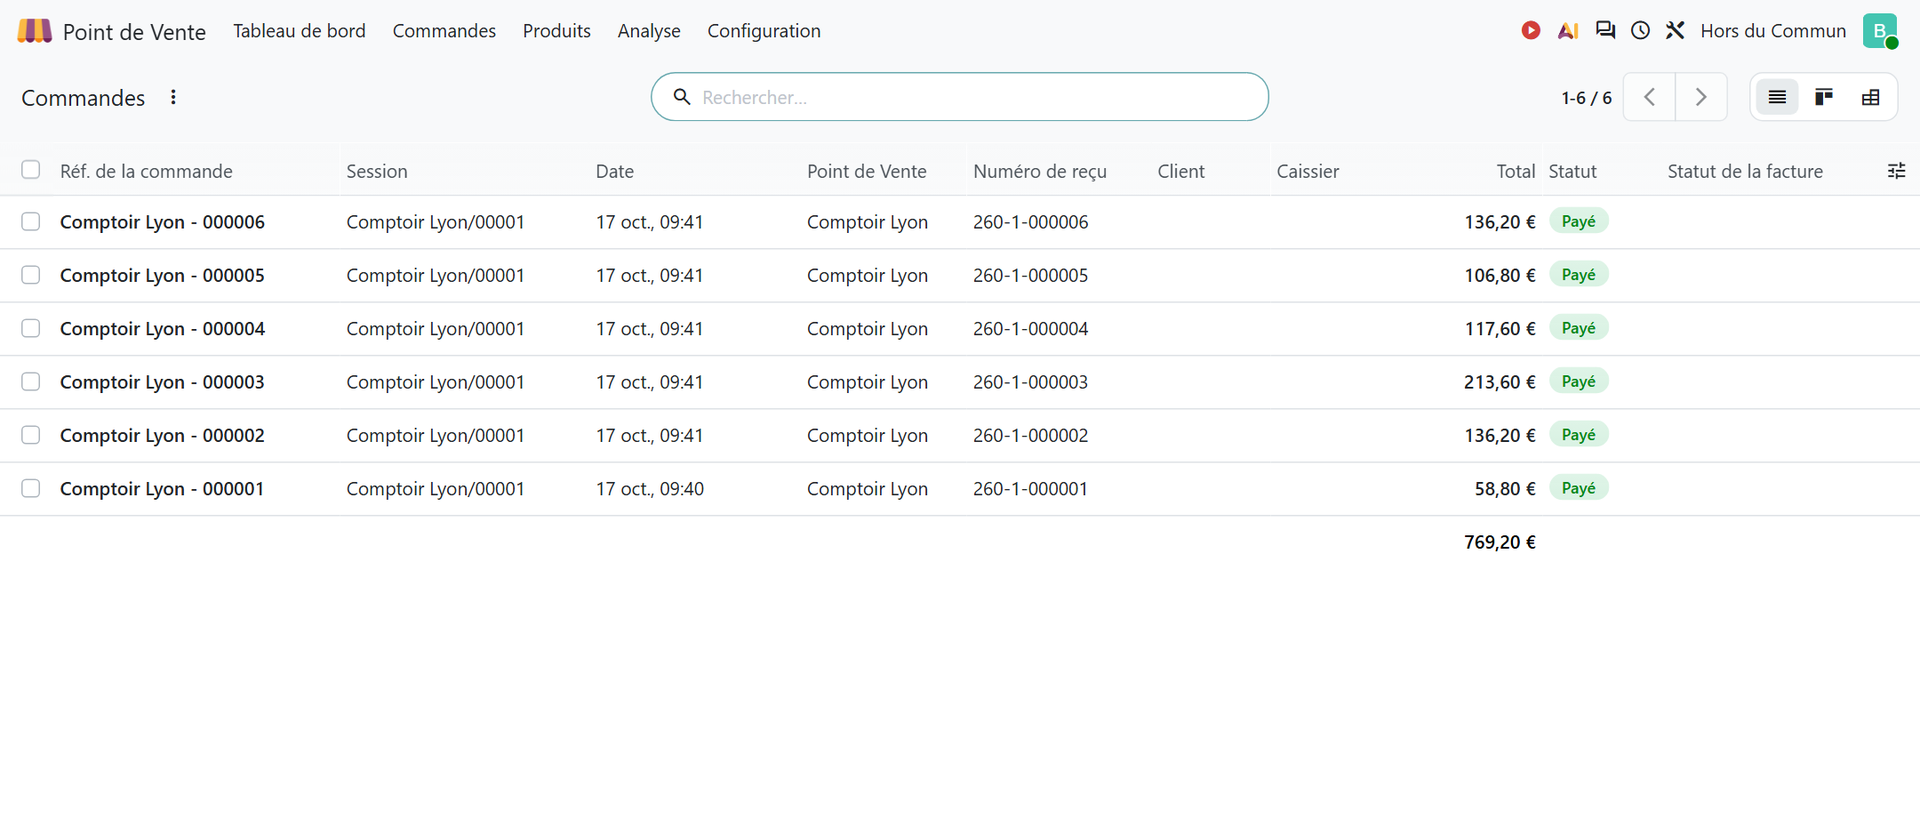Go to next page of records
The image size is (1920, 827).
pos(1701,97)
